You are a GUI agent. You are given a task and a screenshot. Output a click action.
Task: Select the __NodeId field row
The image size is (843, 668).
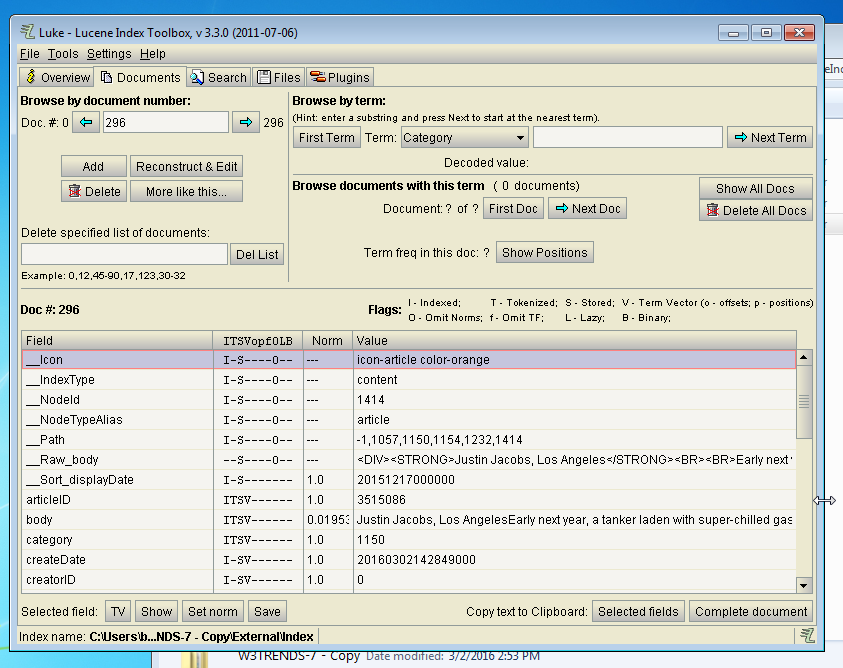pyautogui.click(x=409, y=400)
